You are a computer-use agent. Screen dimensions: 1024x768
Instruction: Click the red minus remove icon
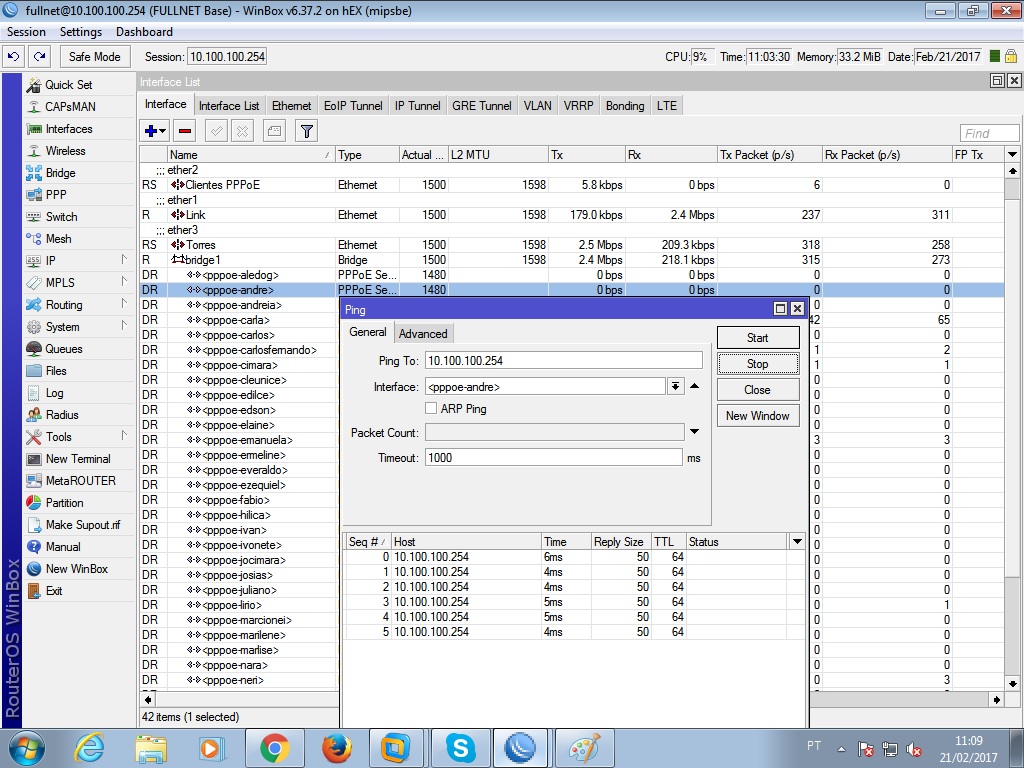(184, 131)
